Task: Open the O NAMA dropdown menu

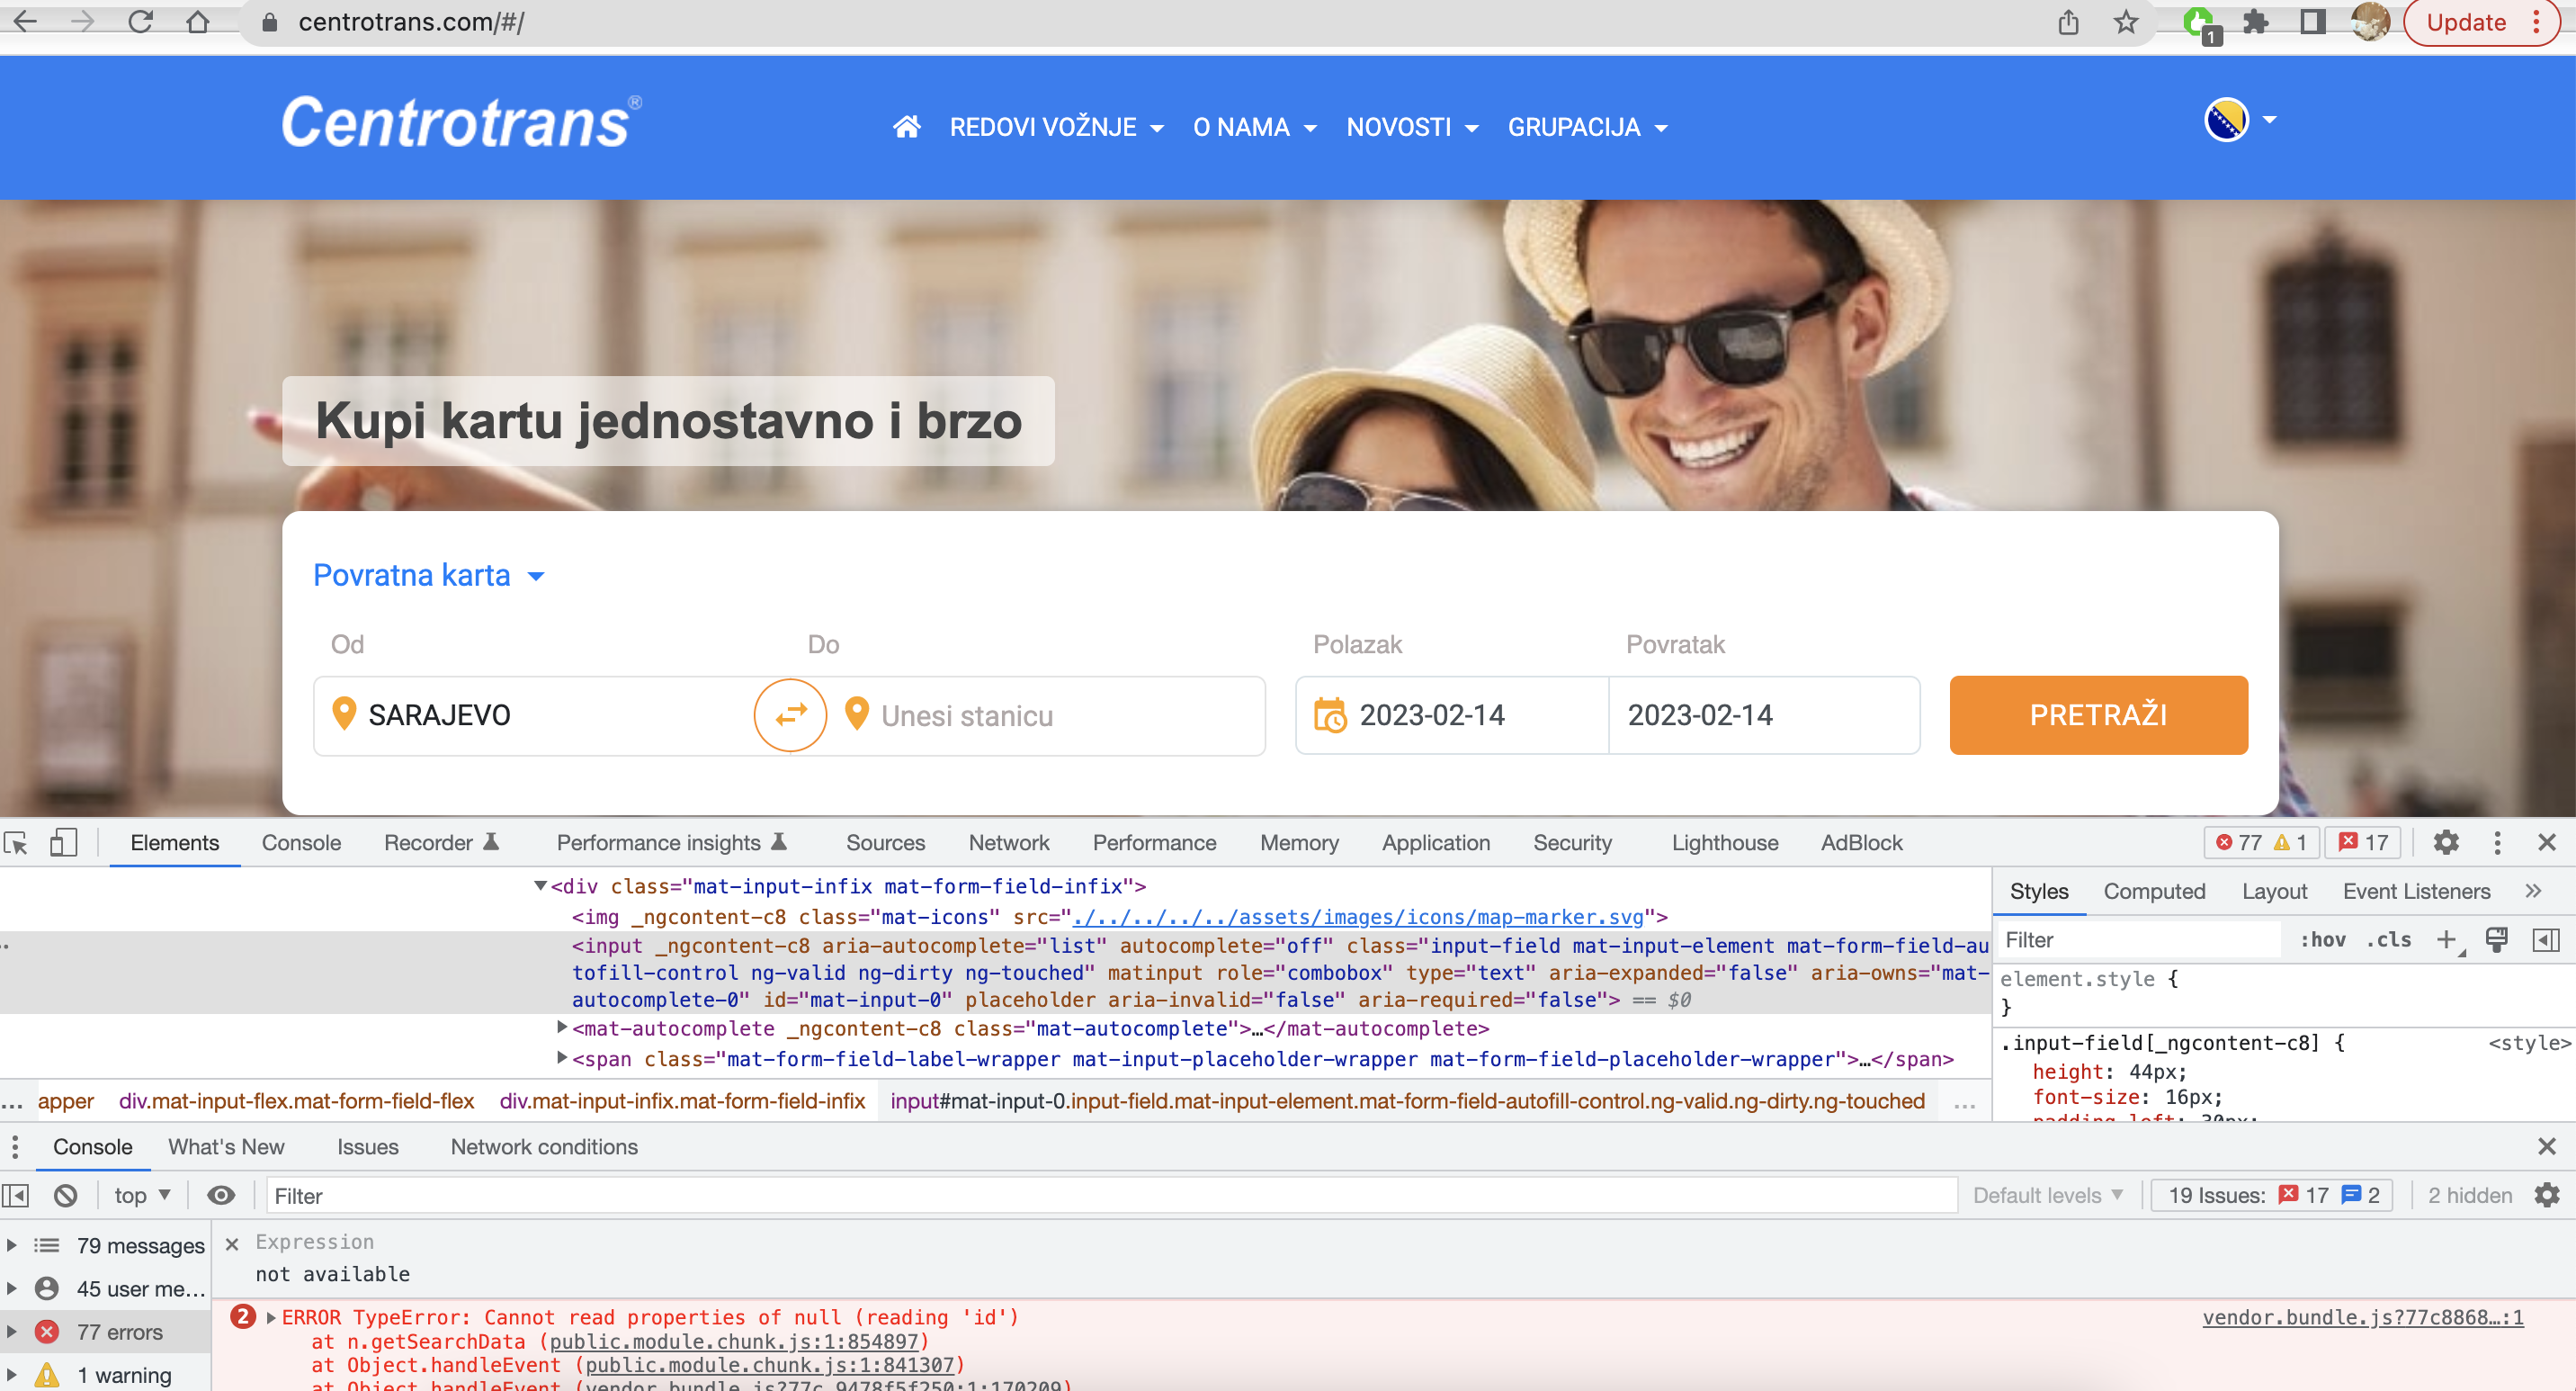Action: tap(1254, 127)
